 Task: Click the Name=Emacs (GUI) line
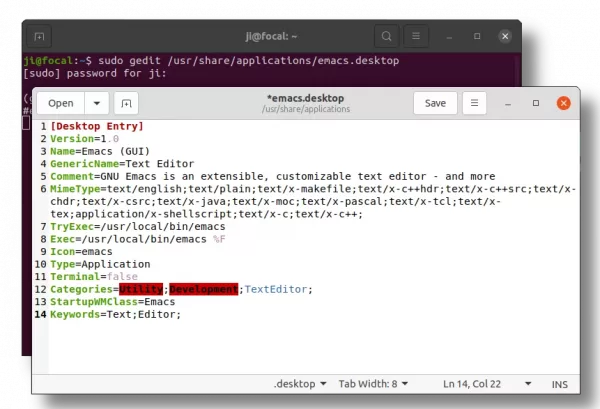coord(100,151)
